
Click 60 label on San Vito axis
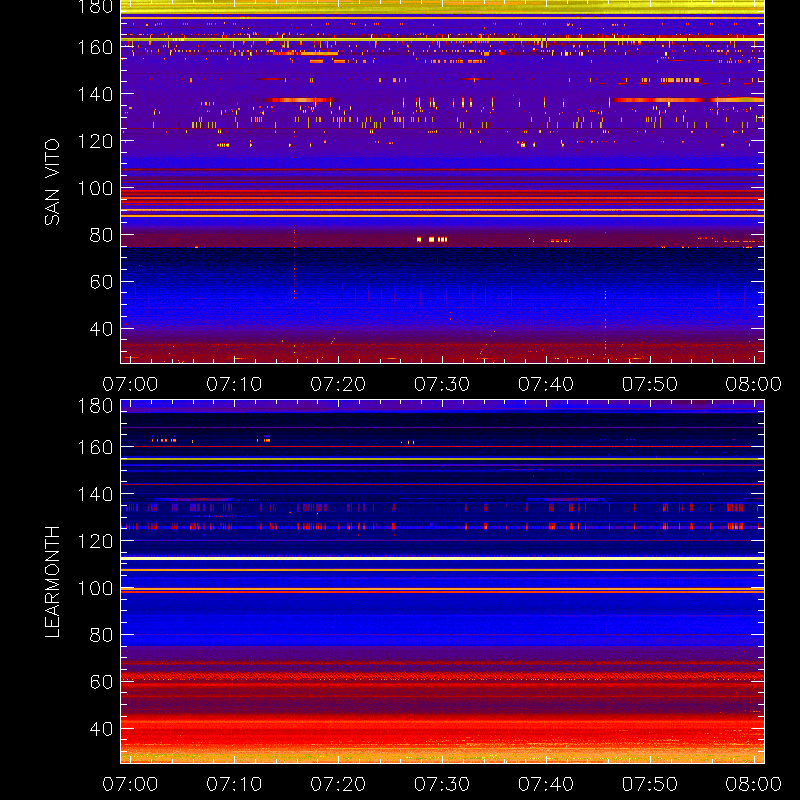(101, 282)
